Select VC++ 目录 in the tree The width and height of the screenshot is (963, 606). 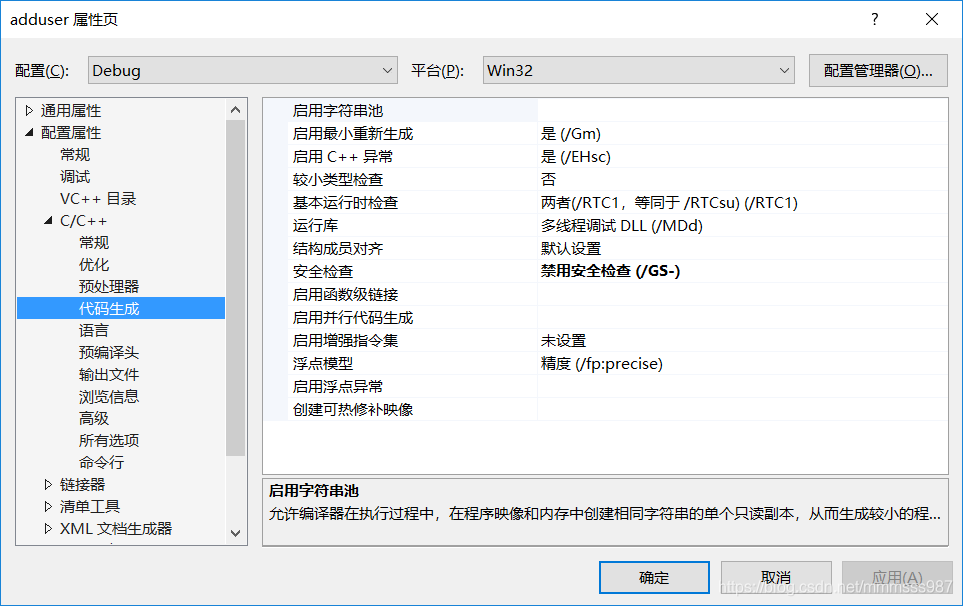click(98, 199)
